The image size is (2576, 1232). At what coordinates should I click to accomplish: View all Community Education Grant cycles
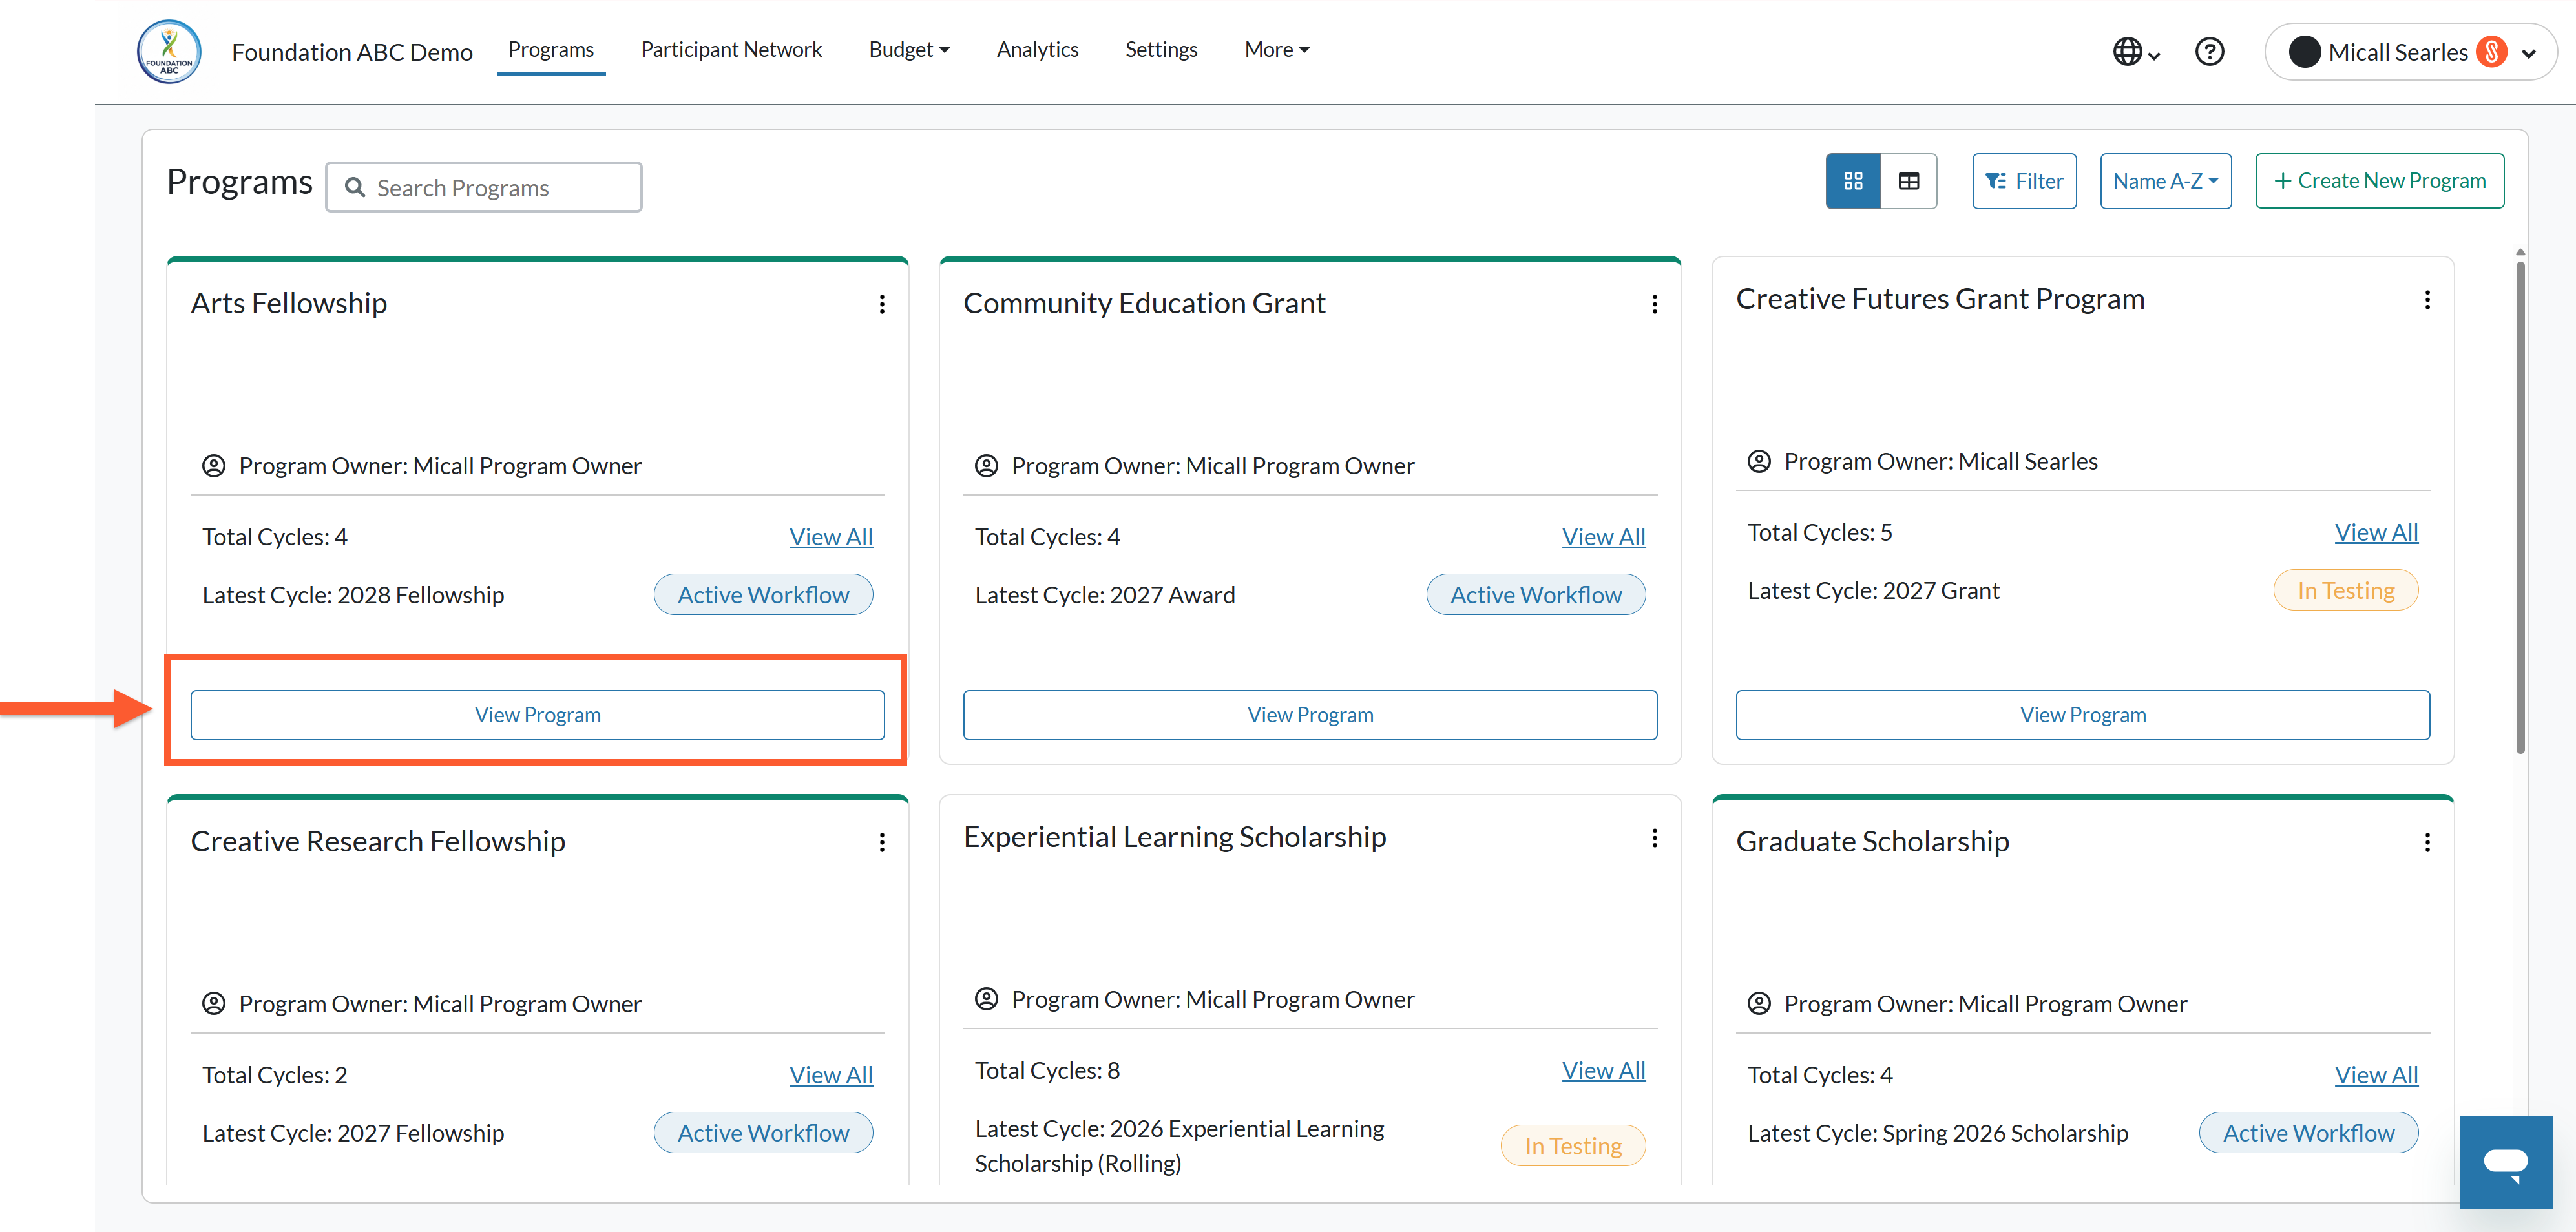coord(1604,537)
